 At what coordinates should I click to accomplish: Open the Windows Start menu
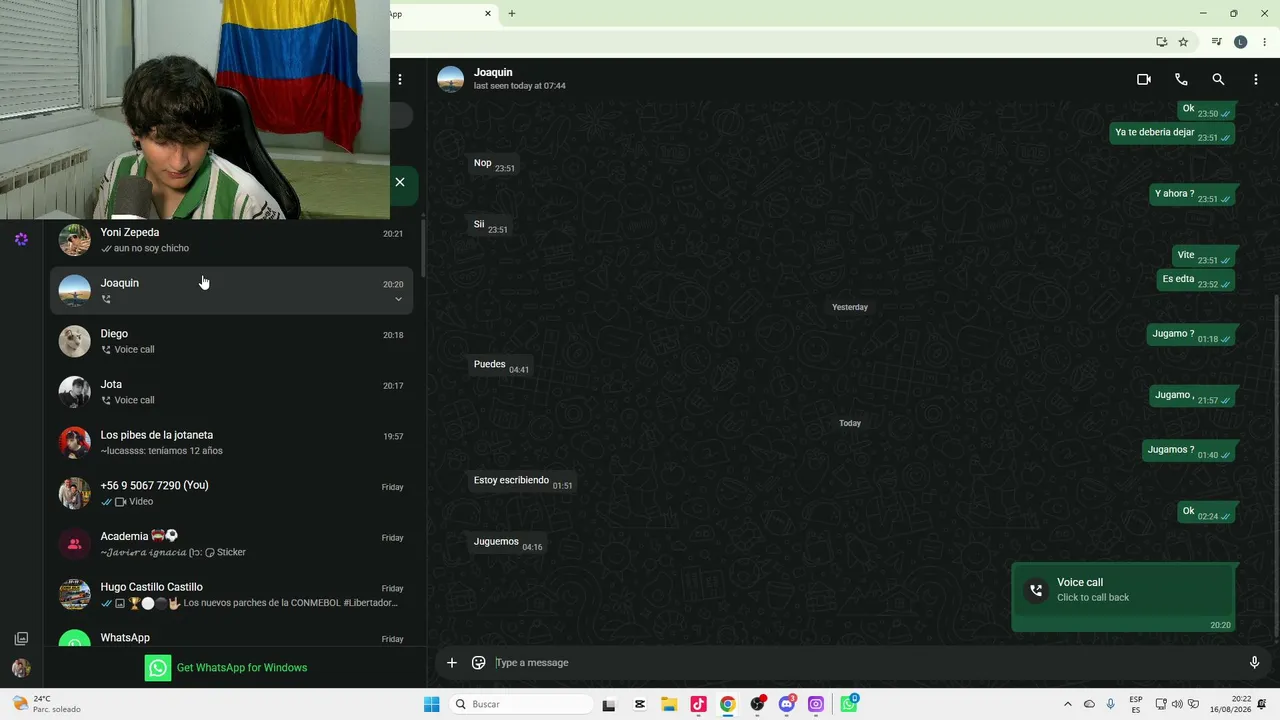click(431, 704)
